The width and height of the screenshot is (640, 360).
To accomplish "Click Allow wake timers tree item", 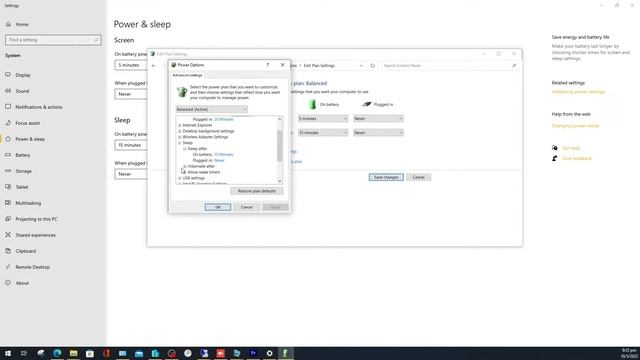I will point(204,172).
